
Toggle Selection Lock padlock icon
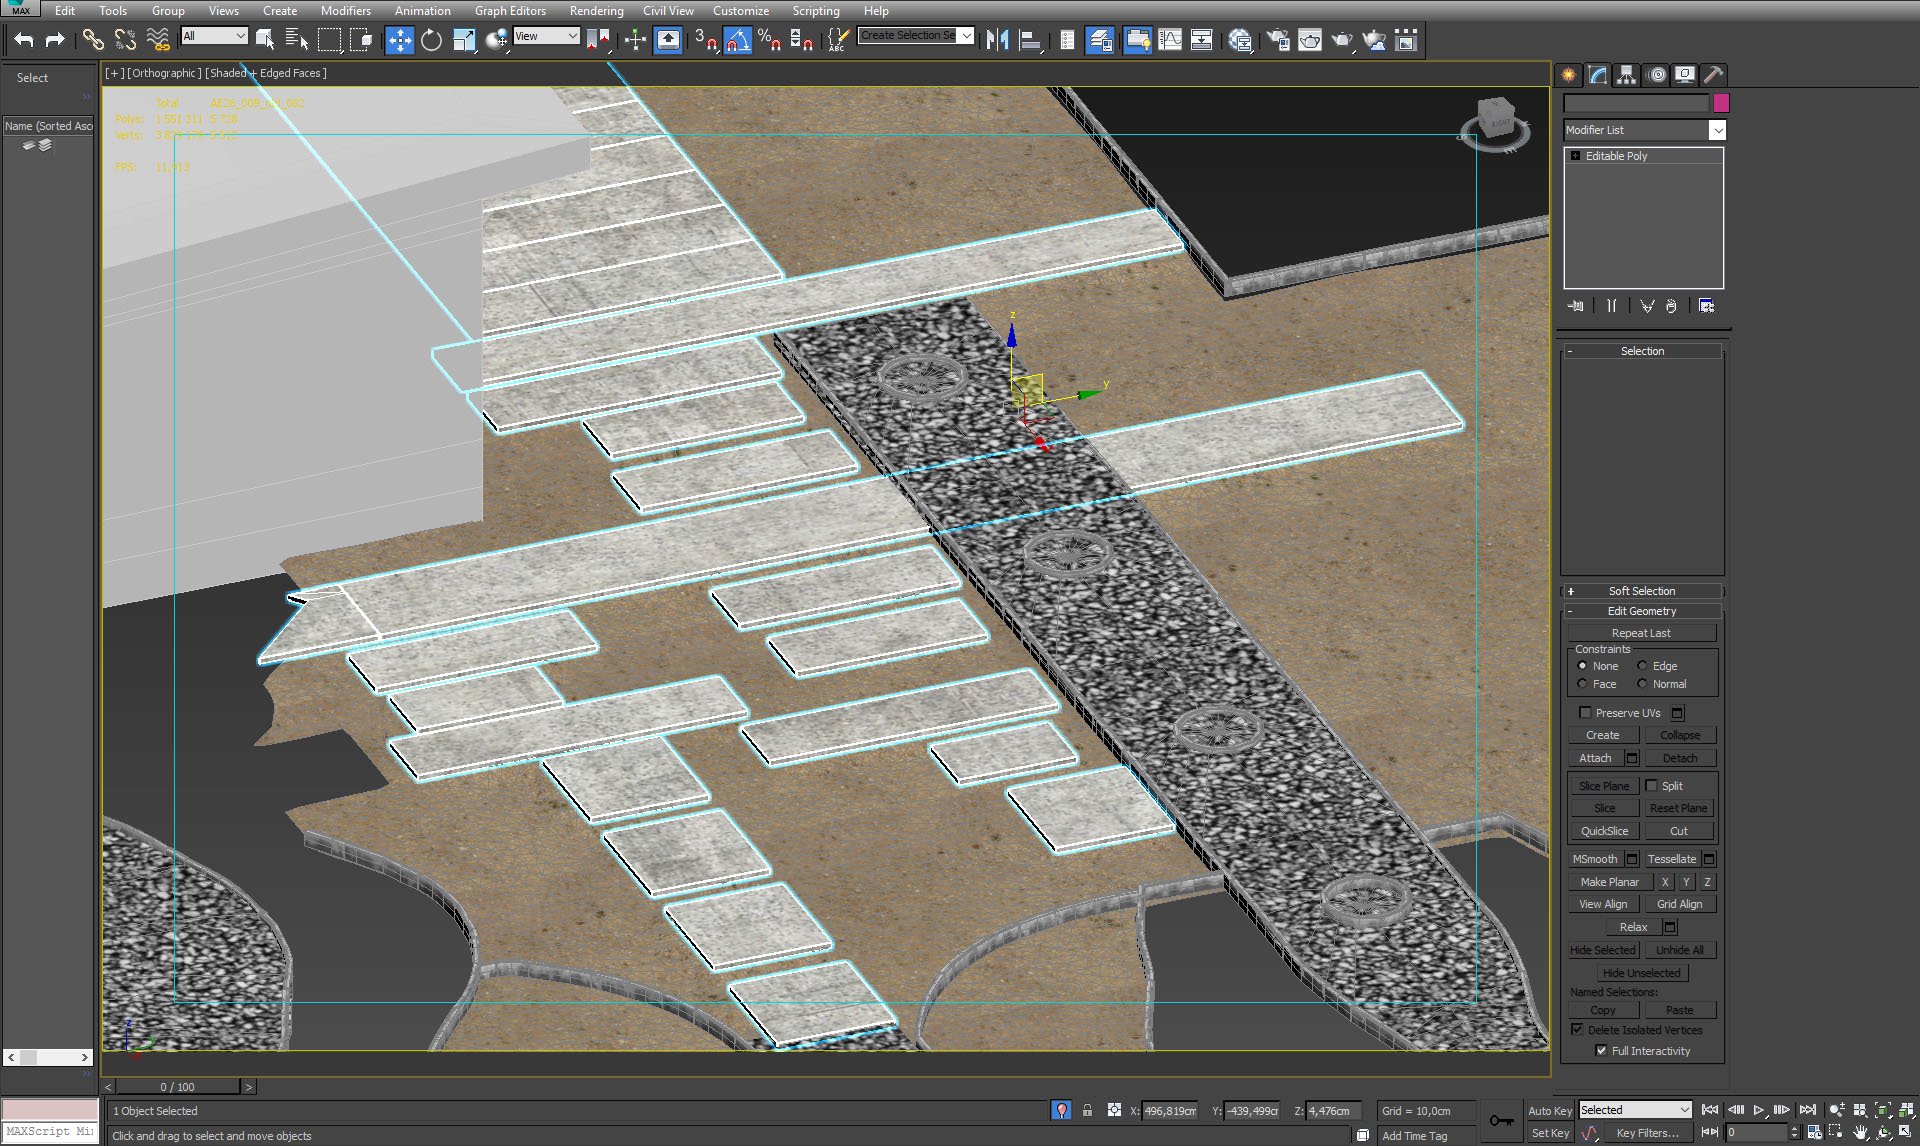1087,1110
